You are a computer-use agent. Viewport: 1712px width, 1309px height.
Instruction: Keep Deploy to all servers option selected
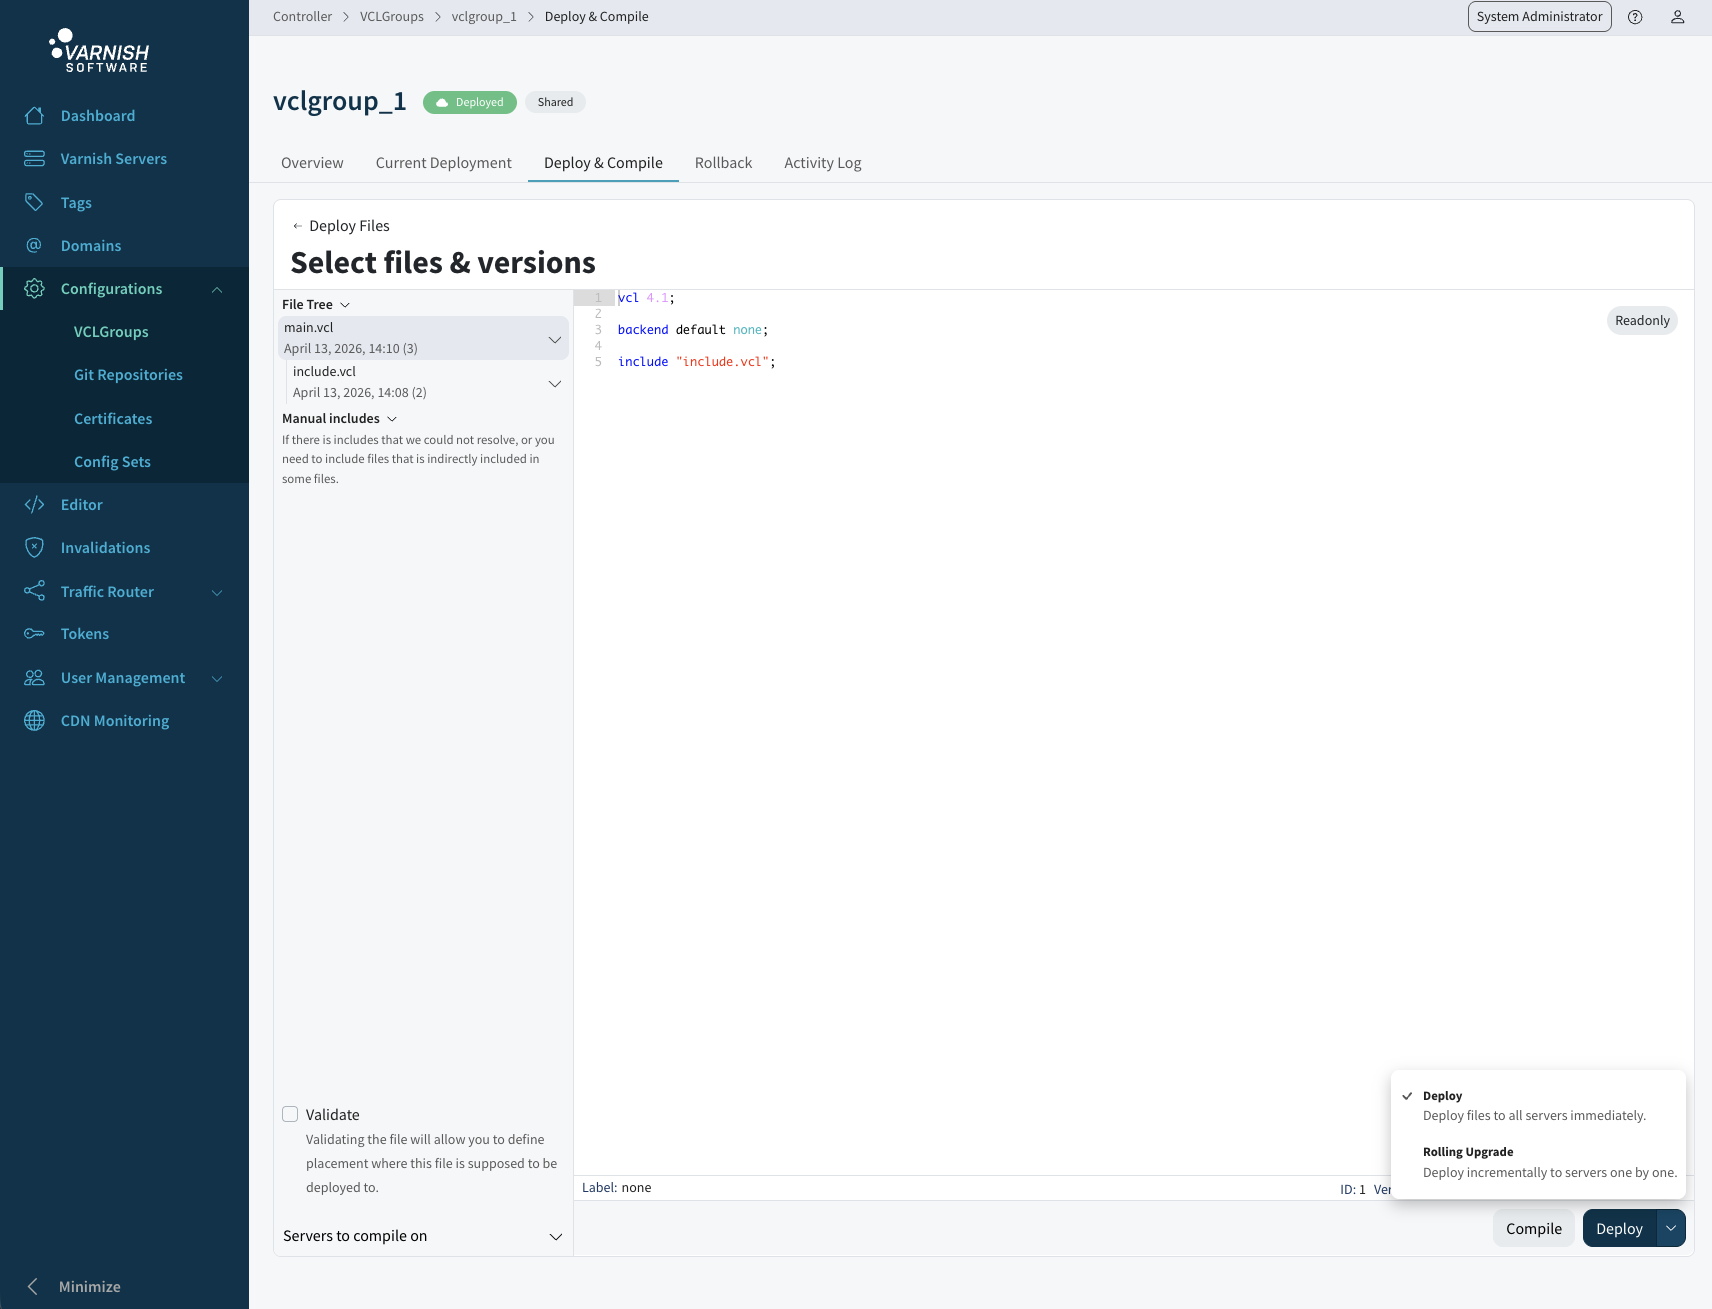[x=1443, y=1095]
